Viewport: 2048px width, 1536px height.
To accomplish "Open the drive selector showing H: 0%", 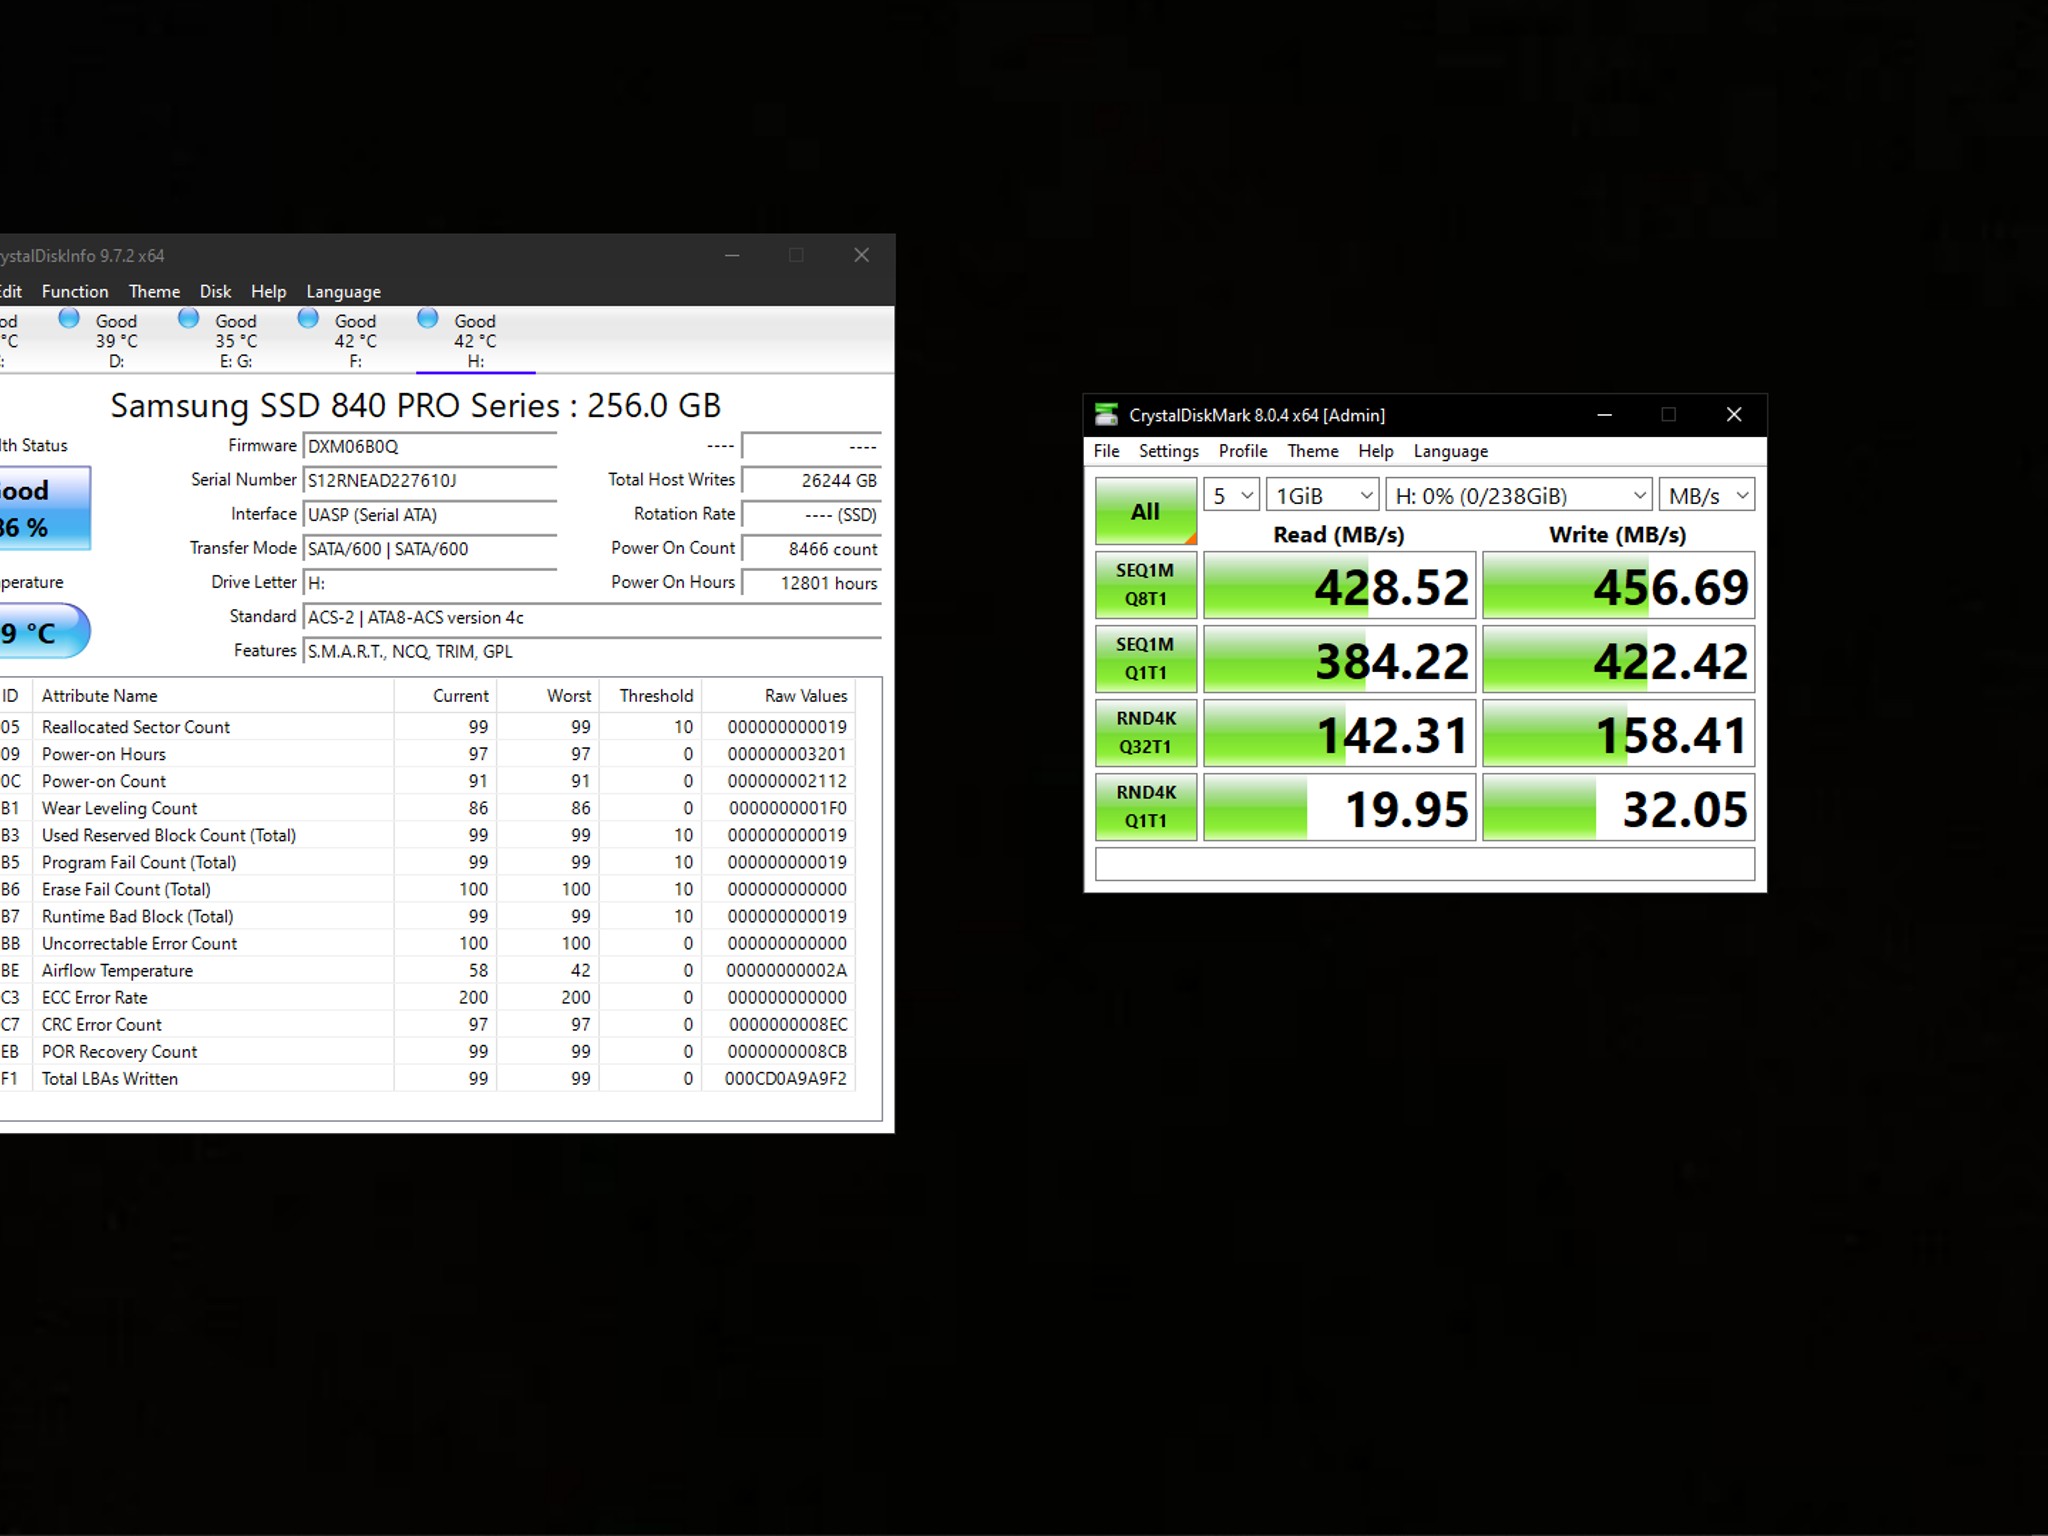I will 1519,495.
